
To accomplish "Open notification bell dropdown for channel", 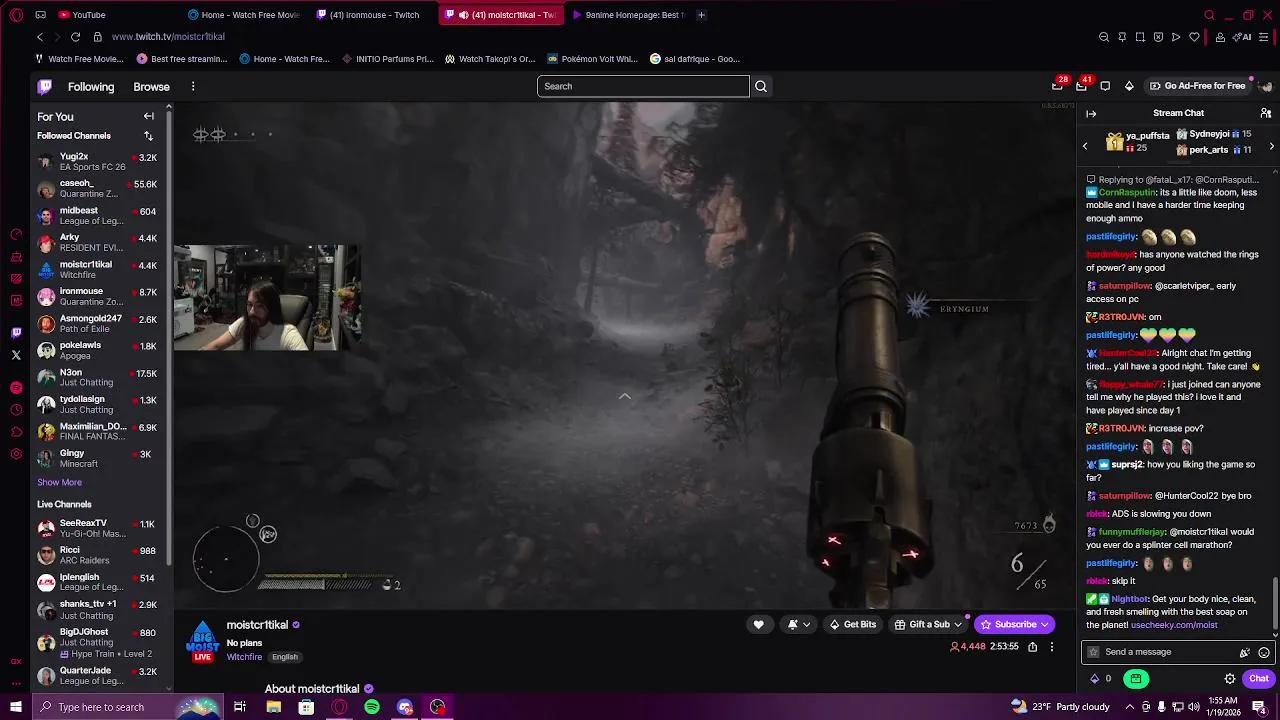I will (798, 625).
